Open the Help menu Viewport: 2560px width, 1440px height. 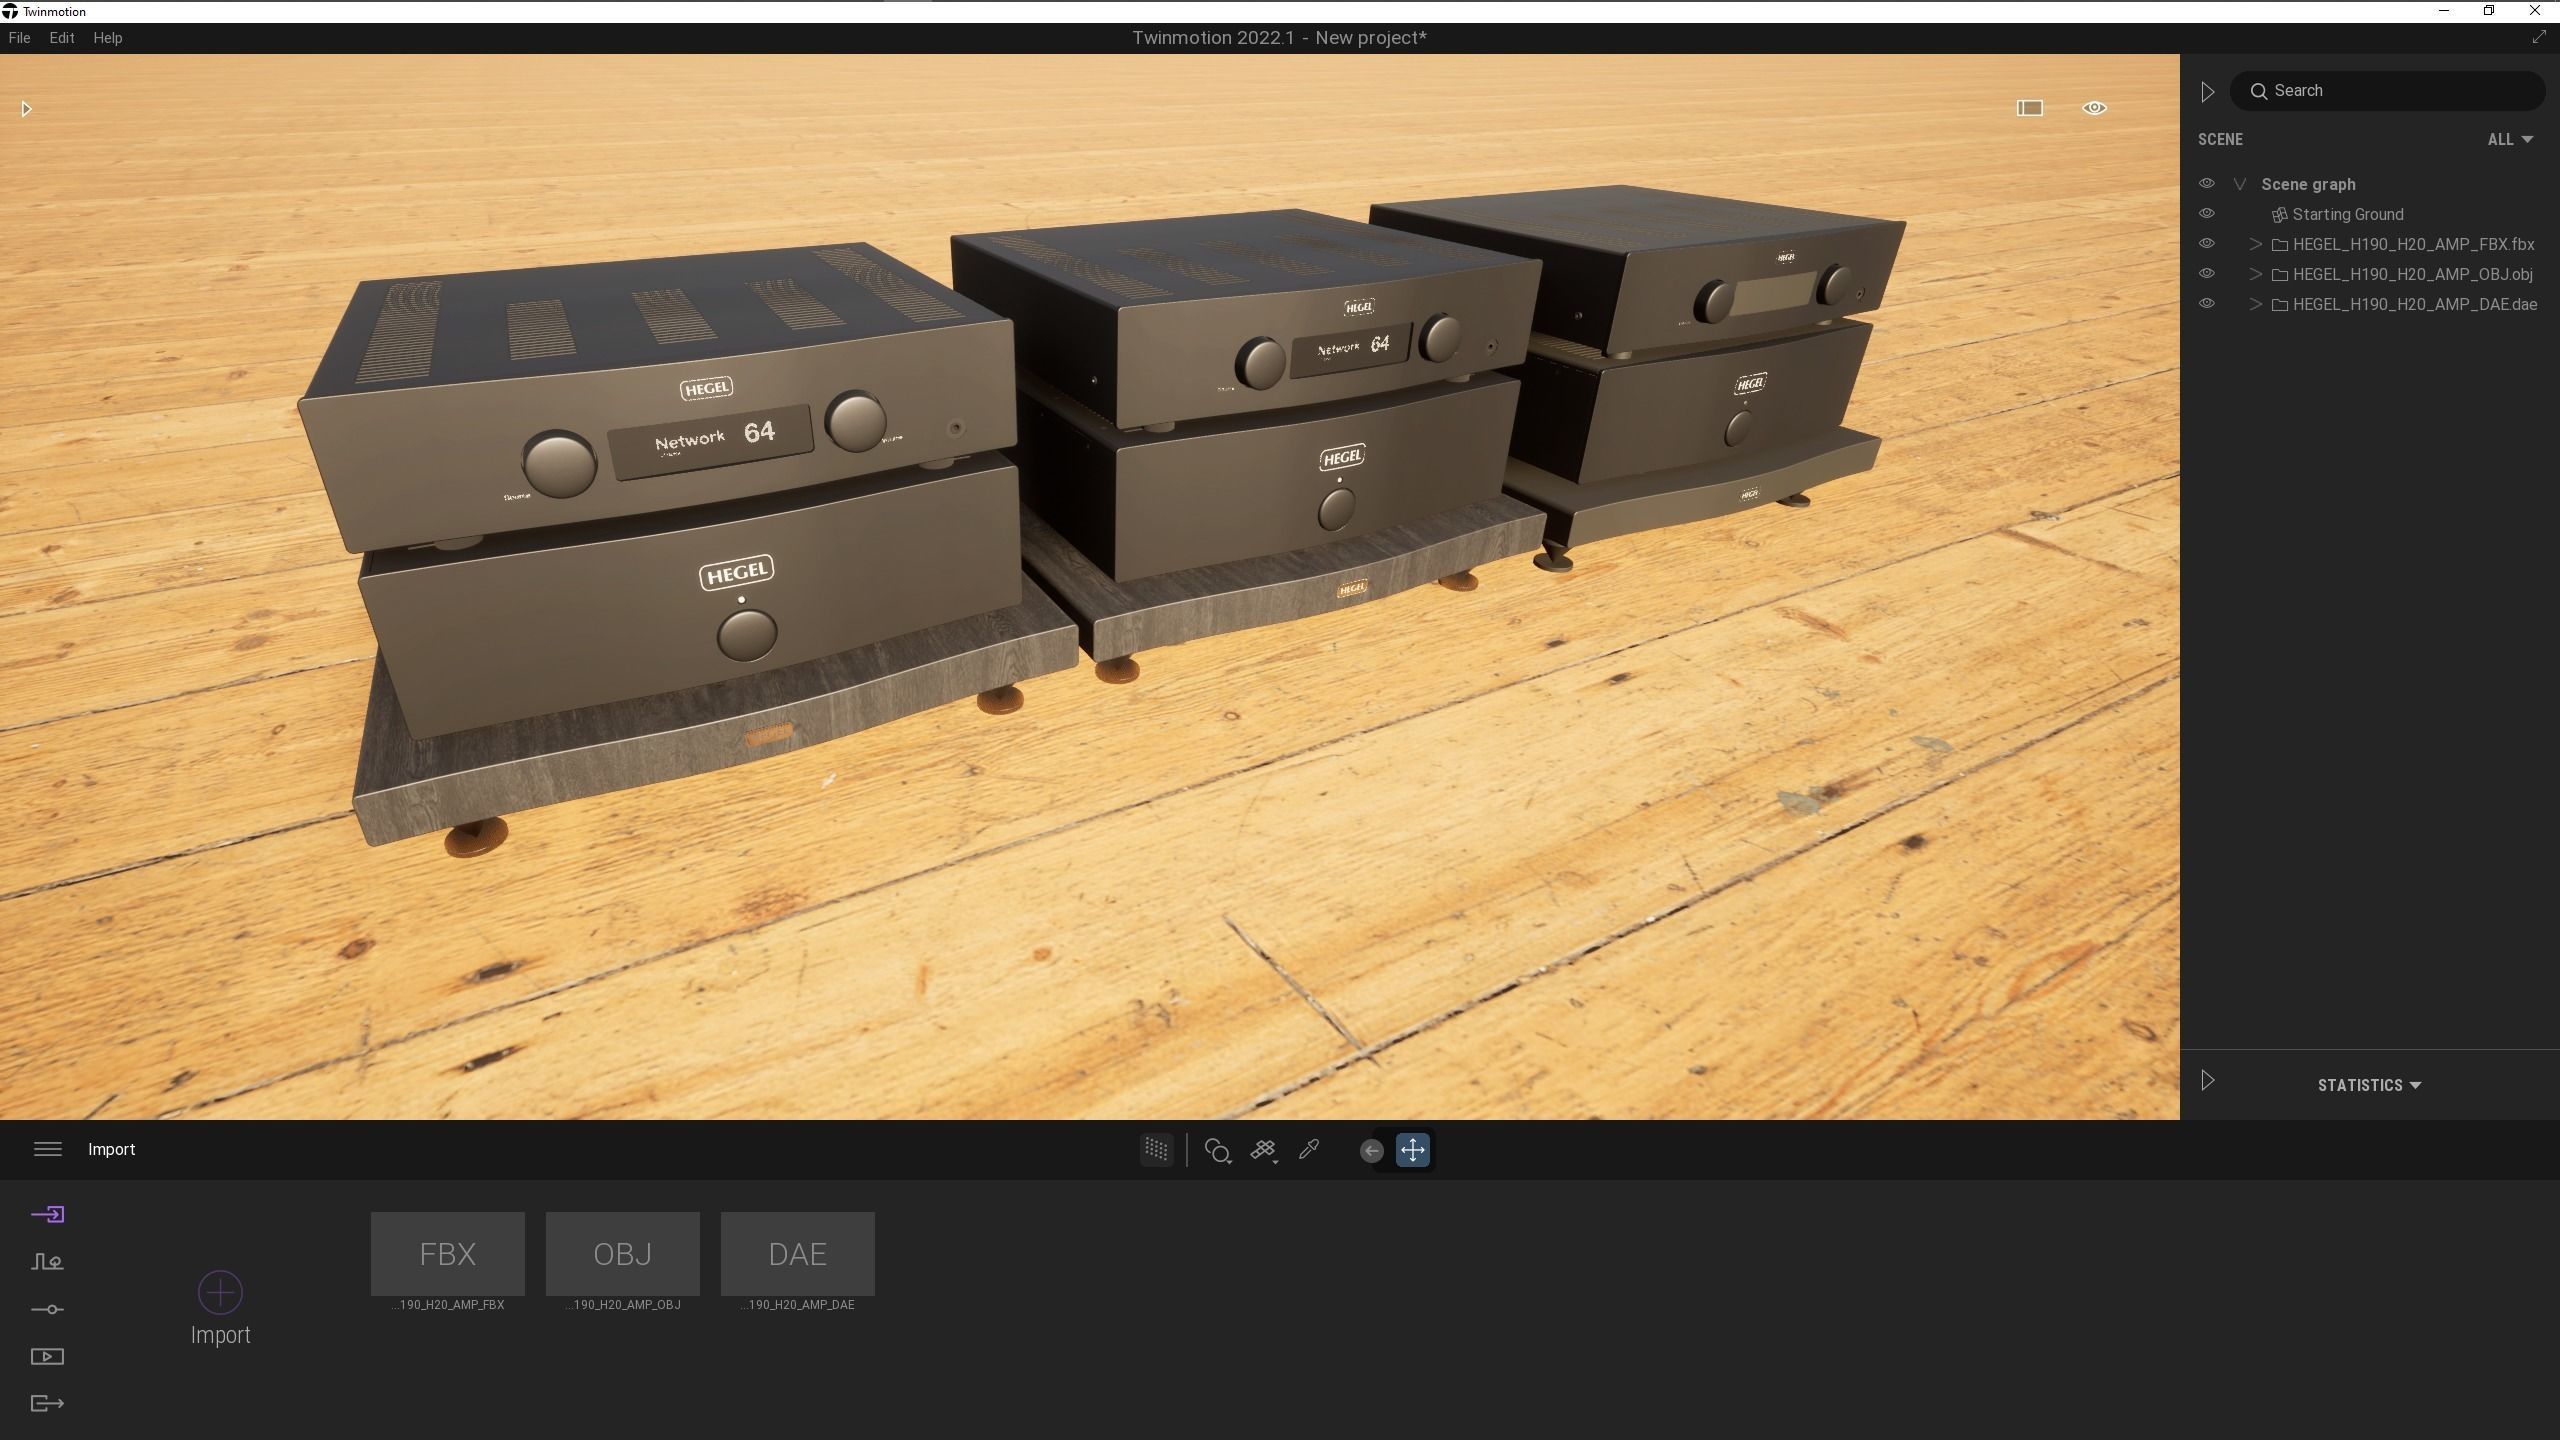pyautogui.click(x=108, y=38)
